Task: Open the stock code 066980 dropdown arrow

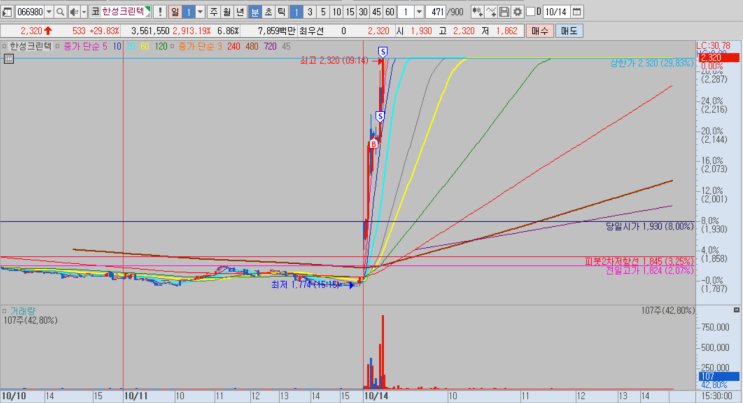Action: click(49, 11)
